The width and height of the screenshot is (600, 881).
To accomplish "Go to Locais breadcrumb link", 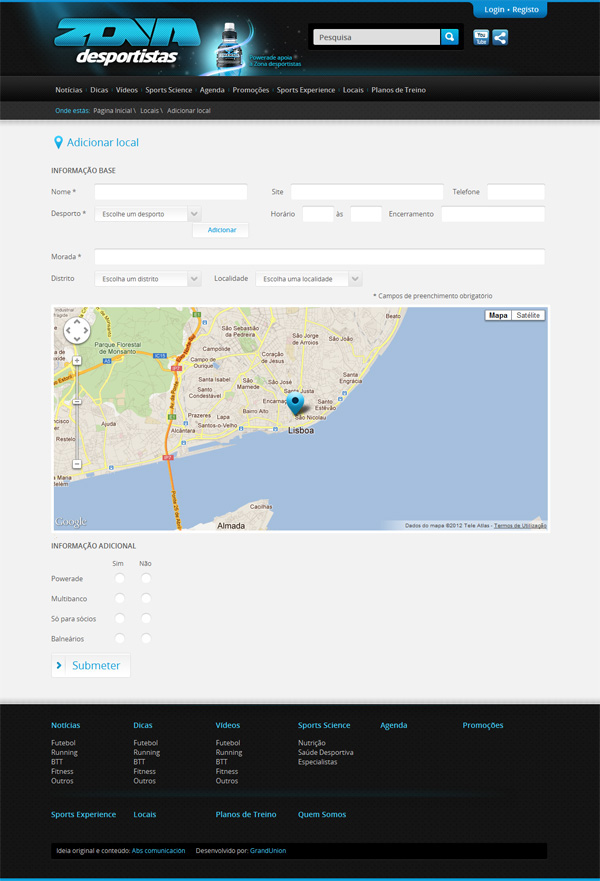I will 149,111.
